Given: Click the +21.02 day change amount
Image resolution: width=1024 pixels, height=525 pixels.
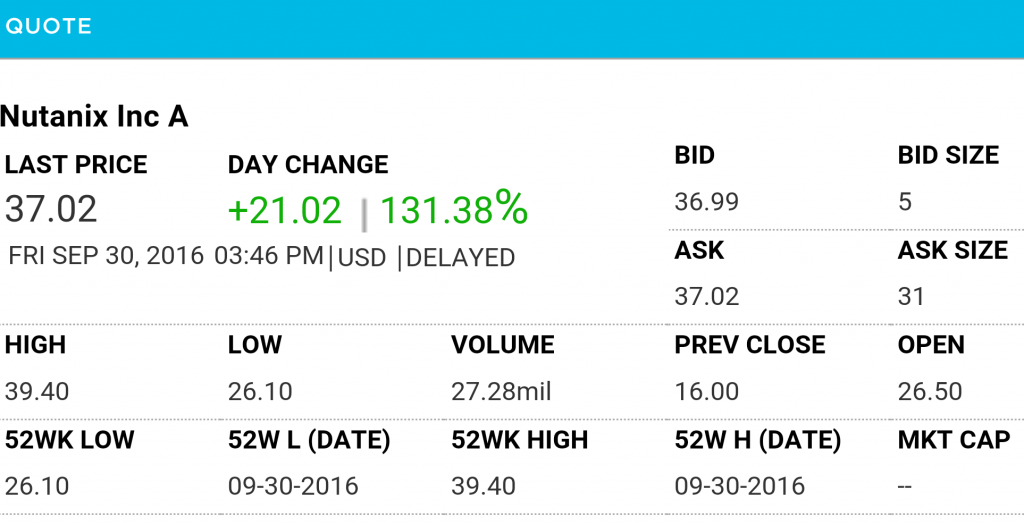Looking at the screenshot, I should [x=285, y=210].
